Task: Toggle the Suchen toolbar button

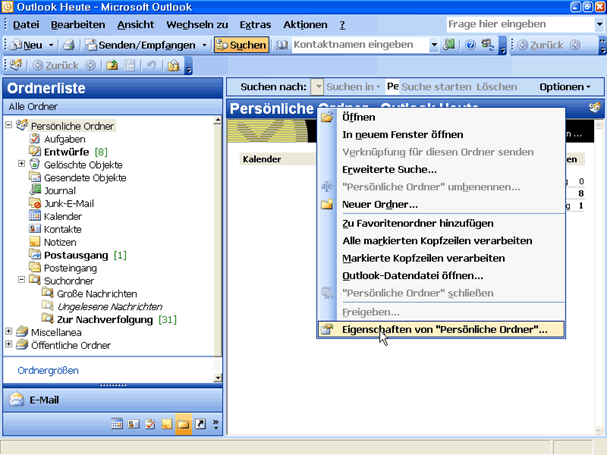Action: point(242,45)
